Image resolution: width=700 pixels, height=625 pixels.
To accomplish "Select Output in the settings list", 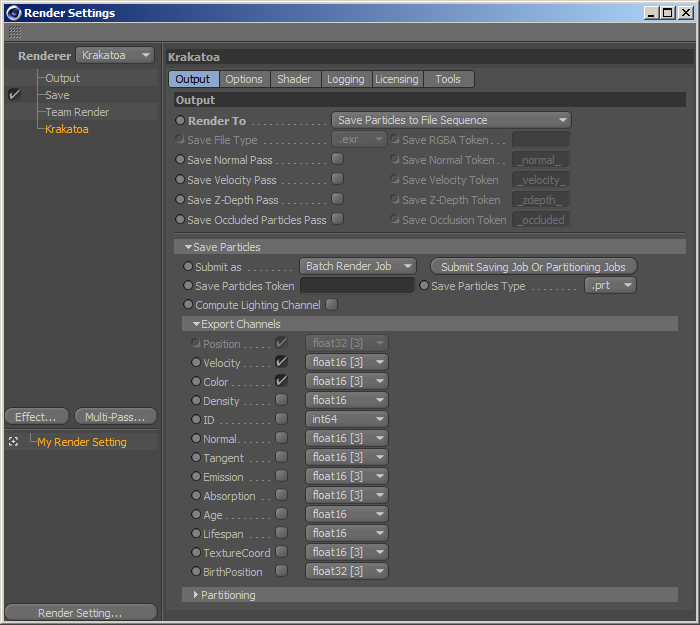I will [x=62, y=78].
